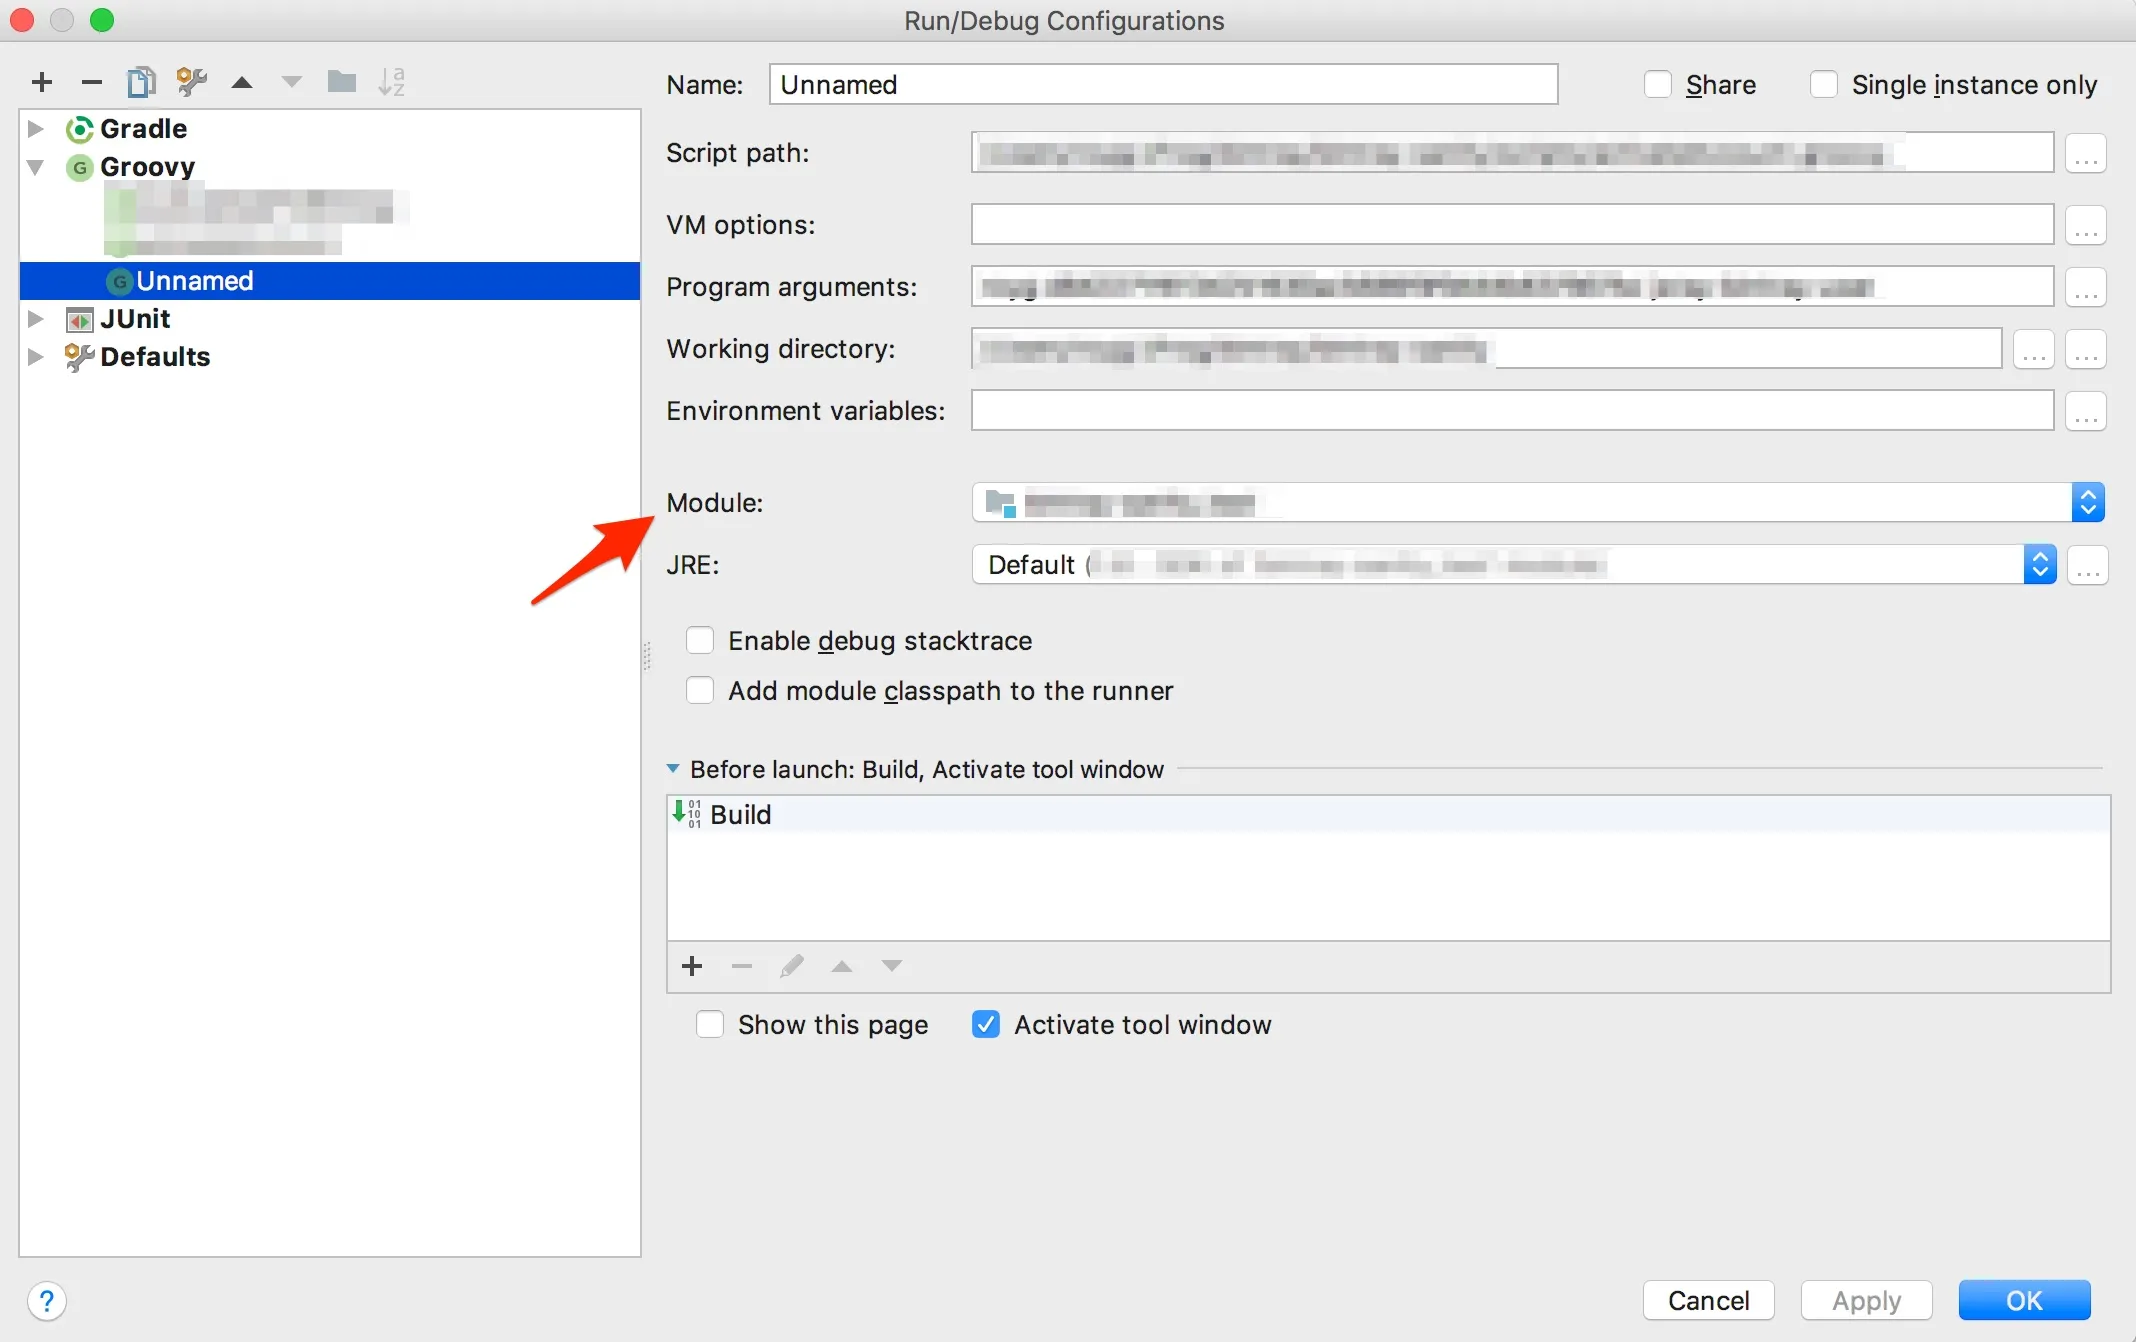The width and height of the screenshot is (2136, 1342).
Task: Click the move configuration up arrow
Action: [x=242, y=83]
